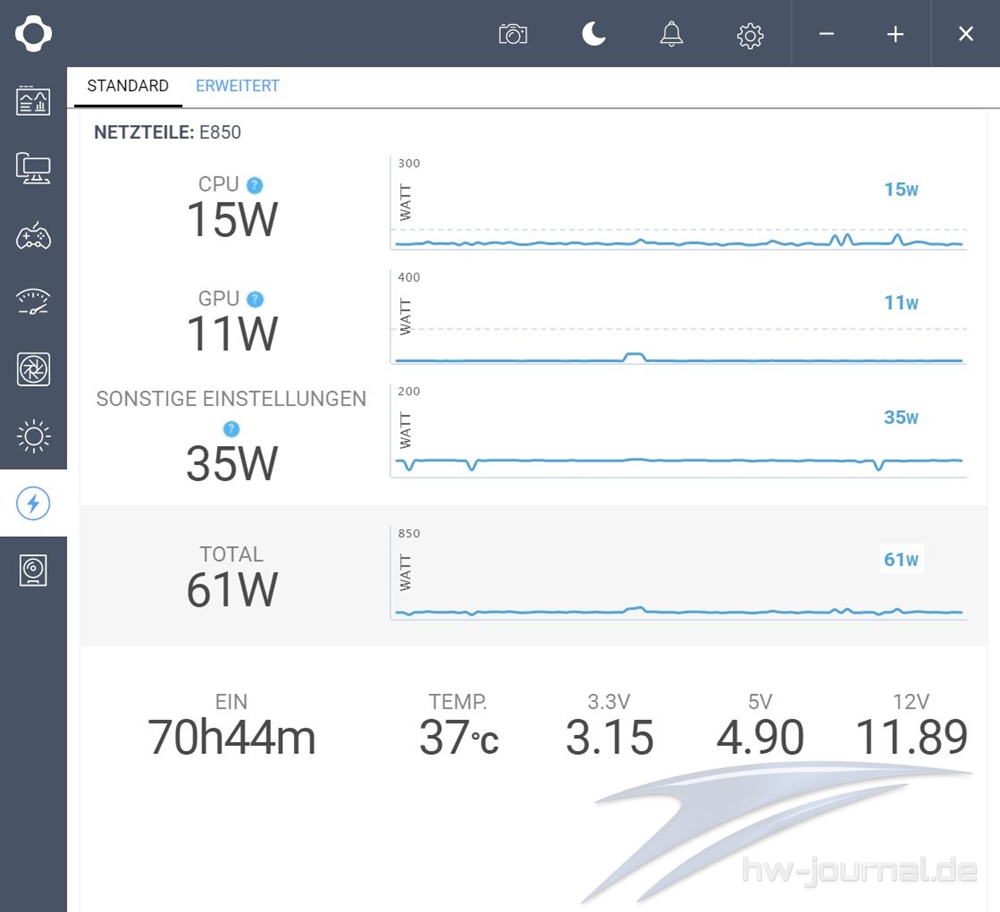Click the NETZTEILE: E850 label
Image resolution: width=1000 pixels, height=912 pixels.
pyautogui.click(x=167, y=132)
